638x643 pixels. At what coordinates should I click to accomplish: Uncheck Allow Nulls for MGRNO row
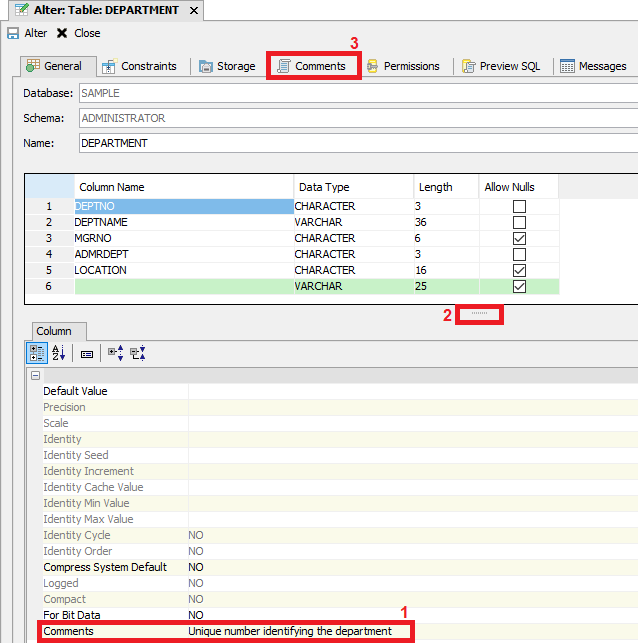click(518, 239)
